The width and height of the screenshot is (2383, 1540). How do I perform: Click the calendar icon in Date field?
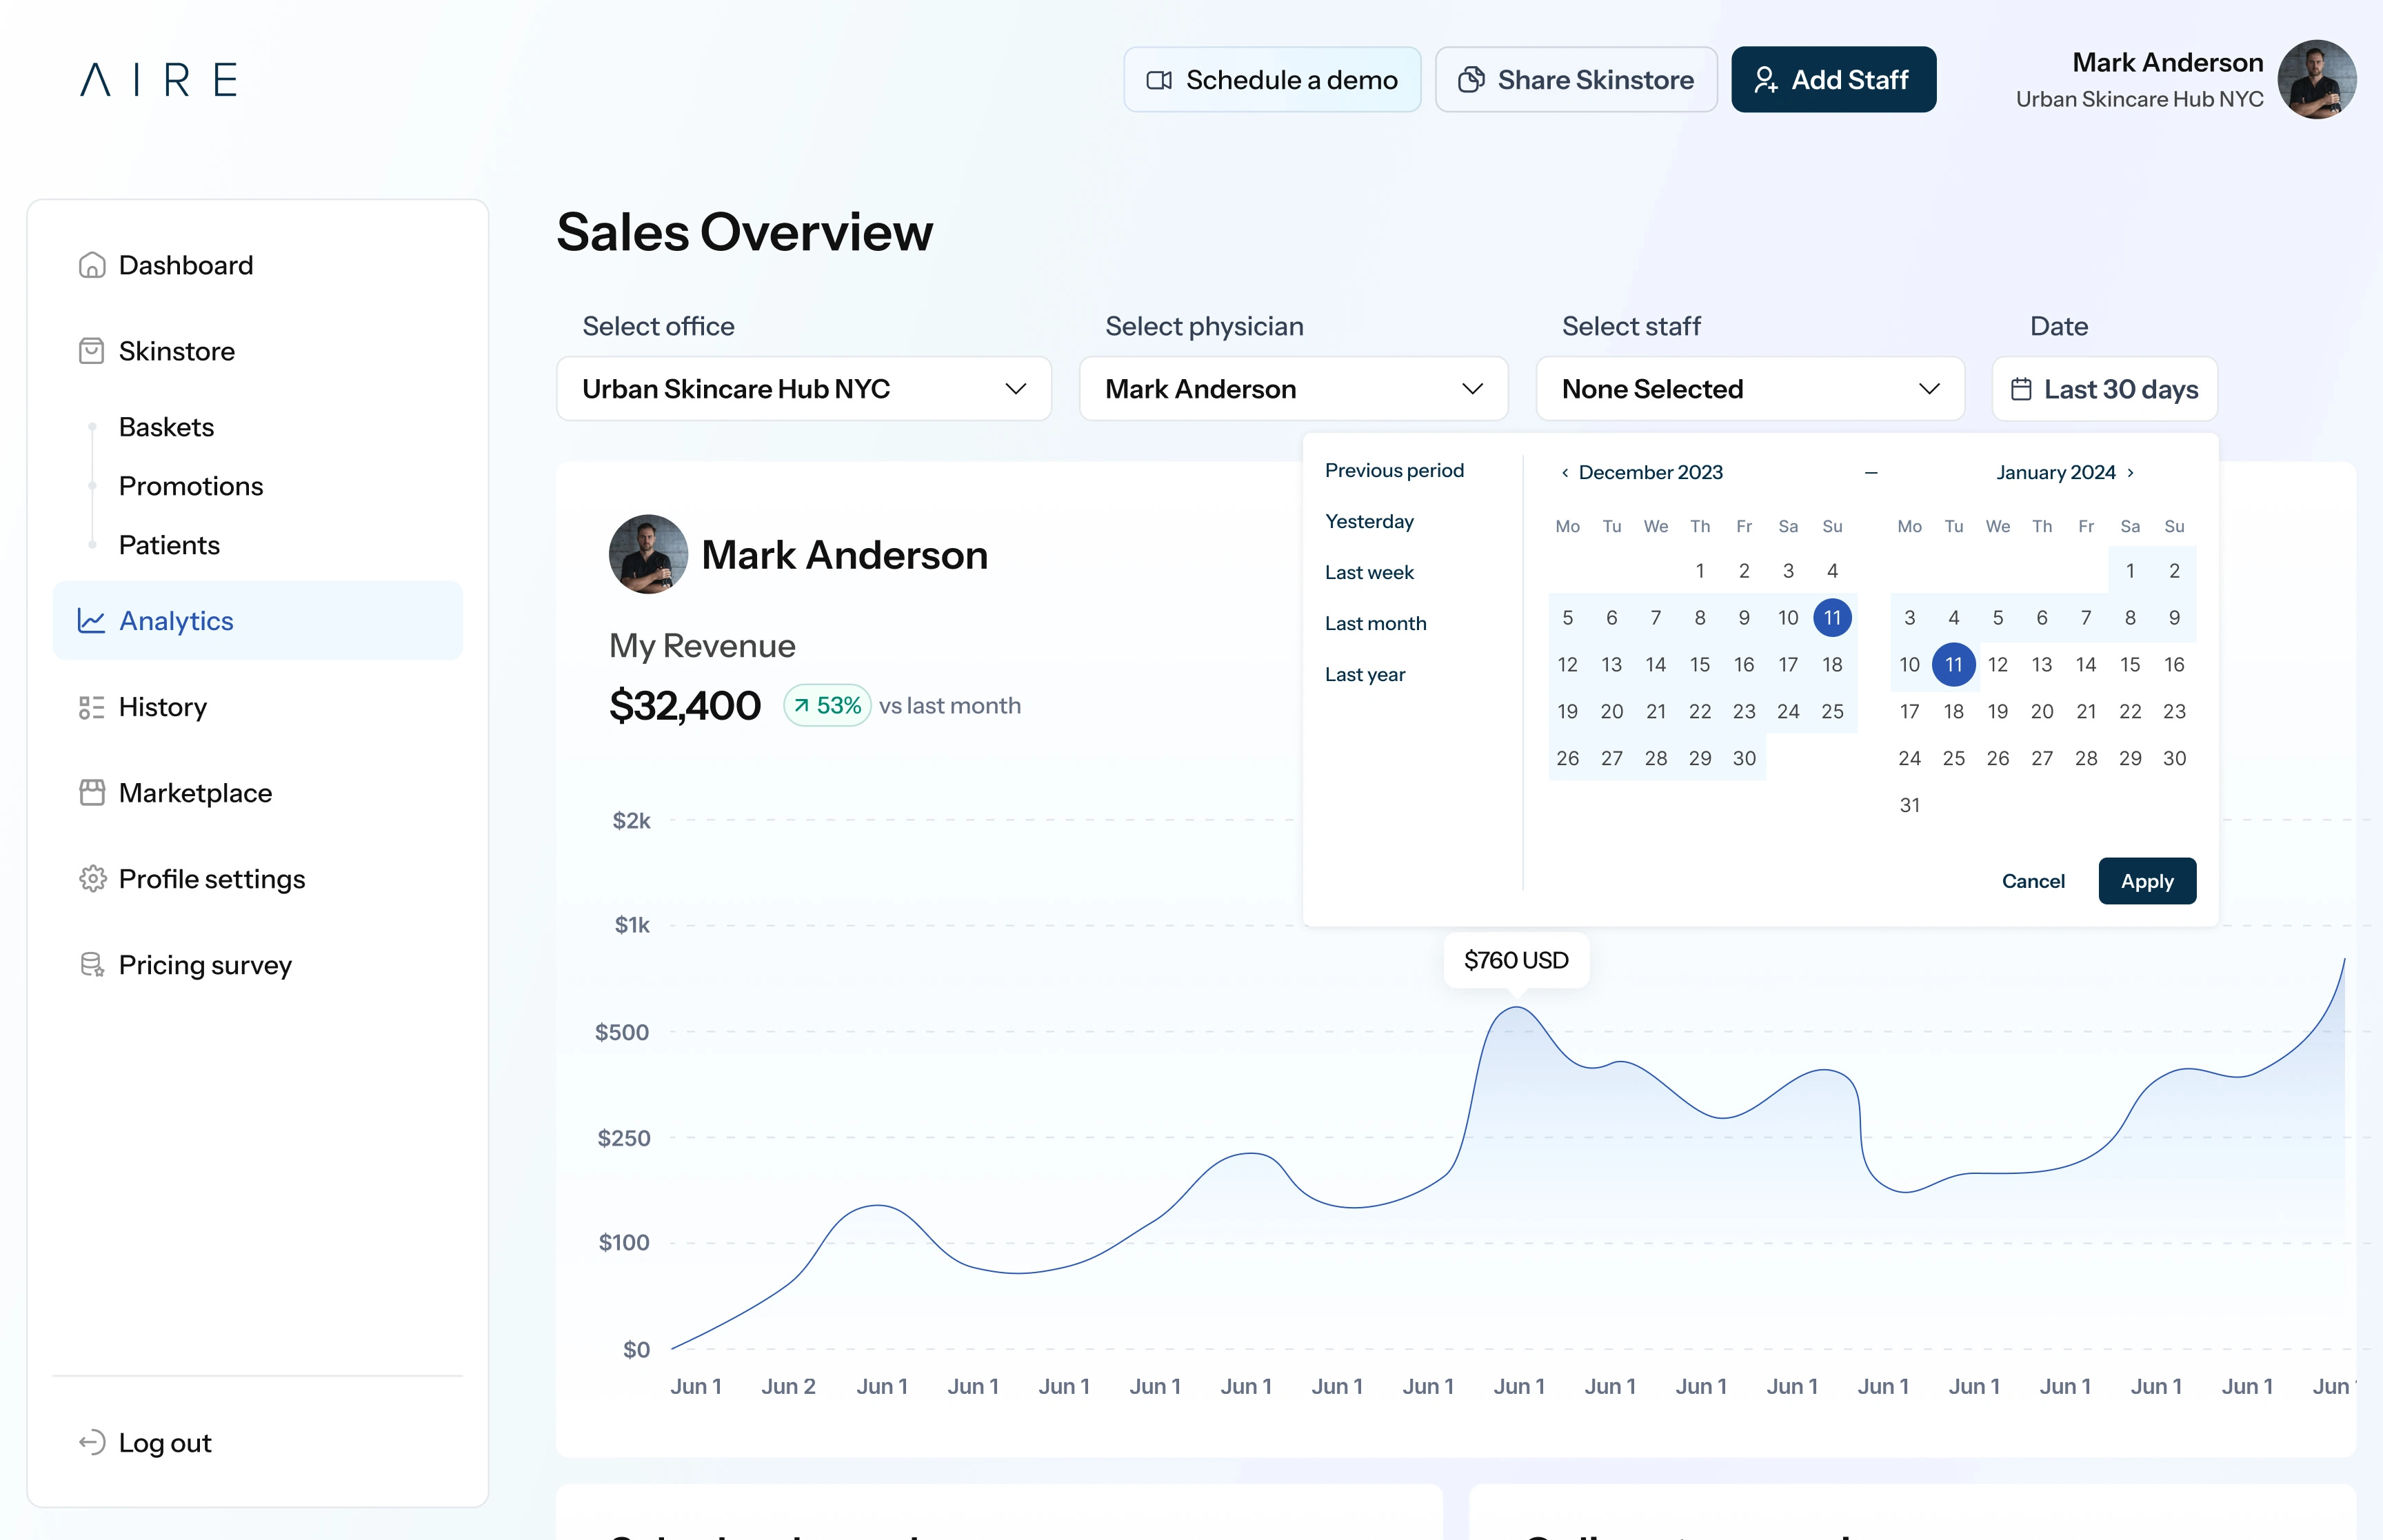[2021, 389]
